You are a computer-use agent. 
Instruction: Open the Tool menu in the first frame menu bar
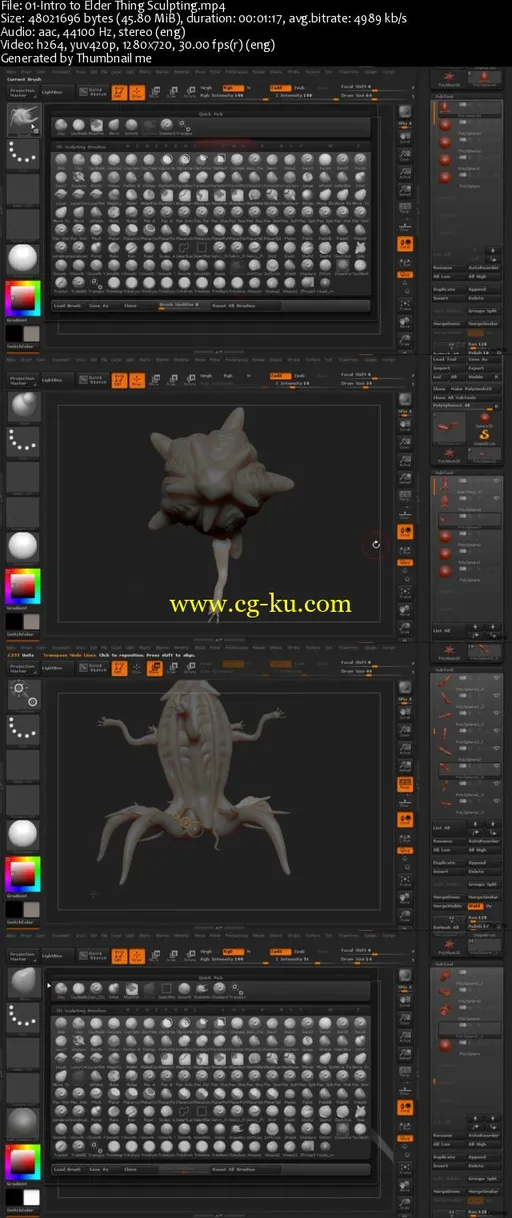click(x=328, y=72)
